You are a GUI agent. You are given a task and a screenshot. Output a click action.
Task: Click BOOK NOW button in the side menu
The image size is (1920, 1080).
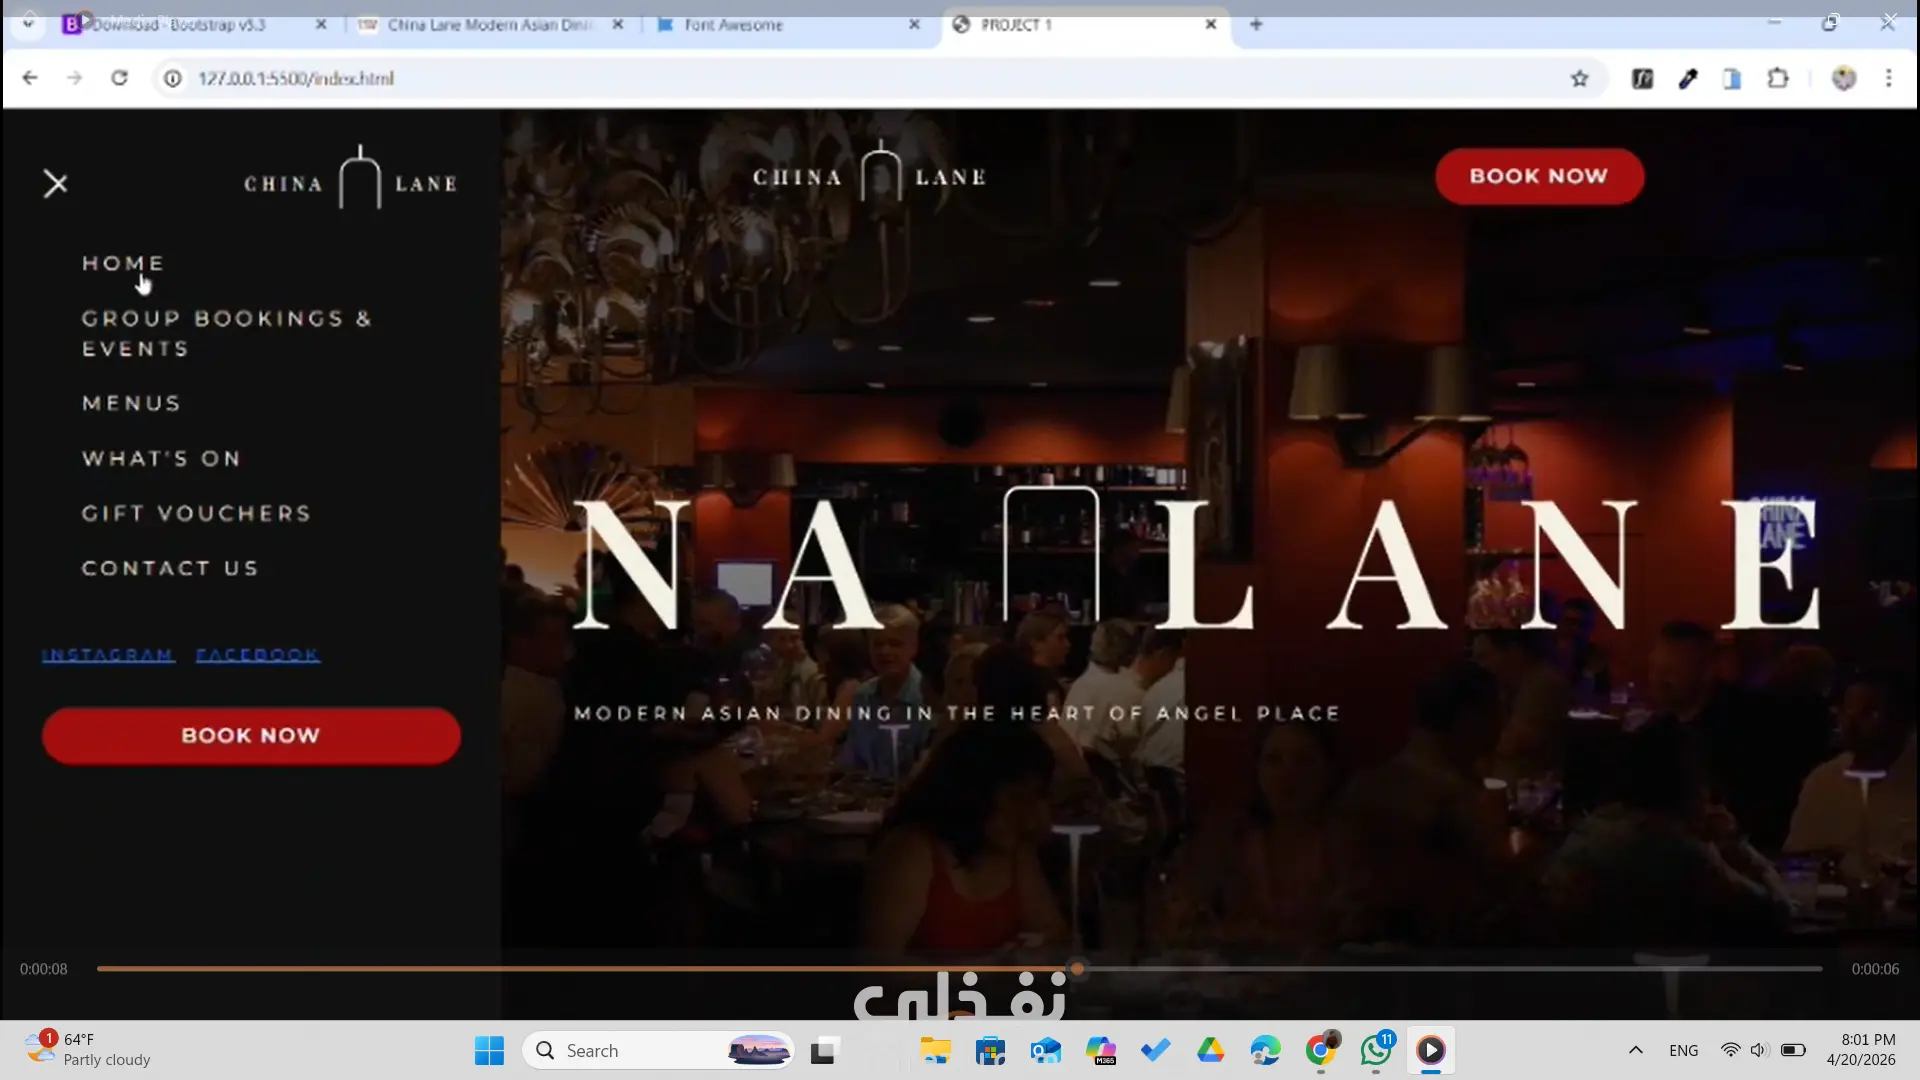tap(251, 736)
